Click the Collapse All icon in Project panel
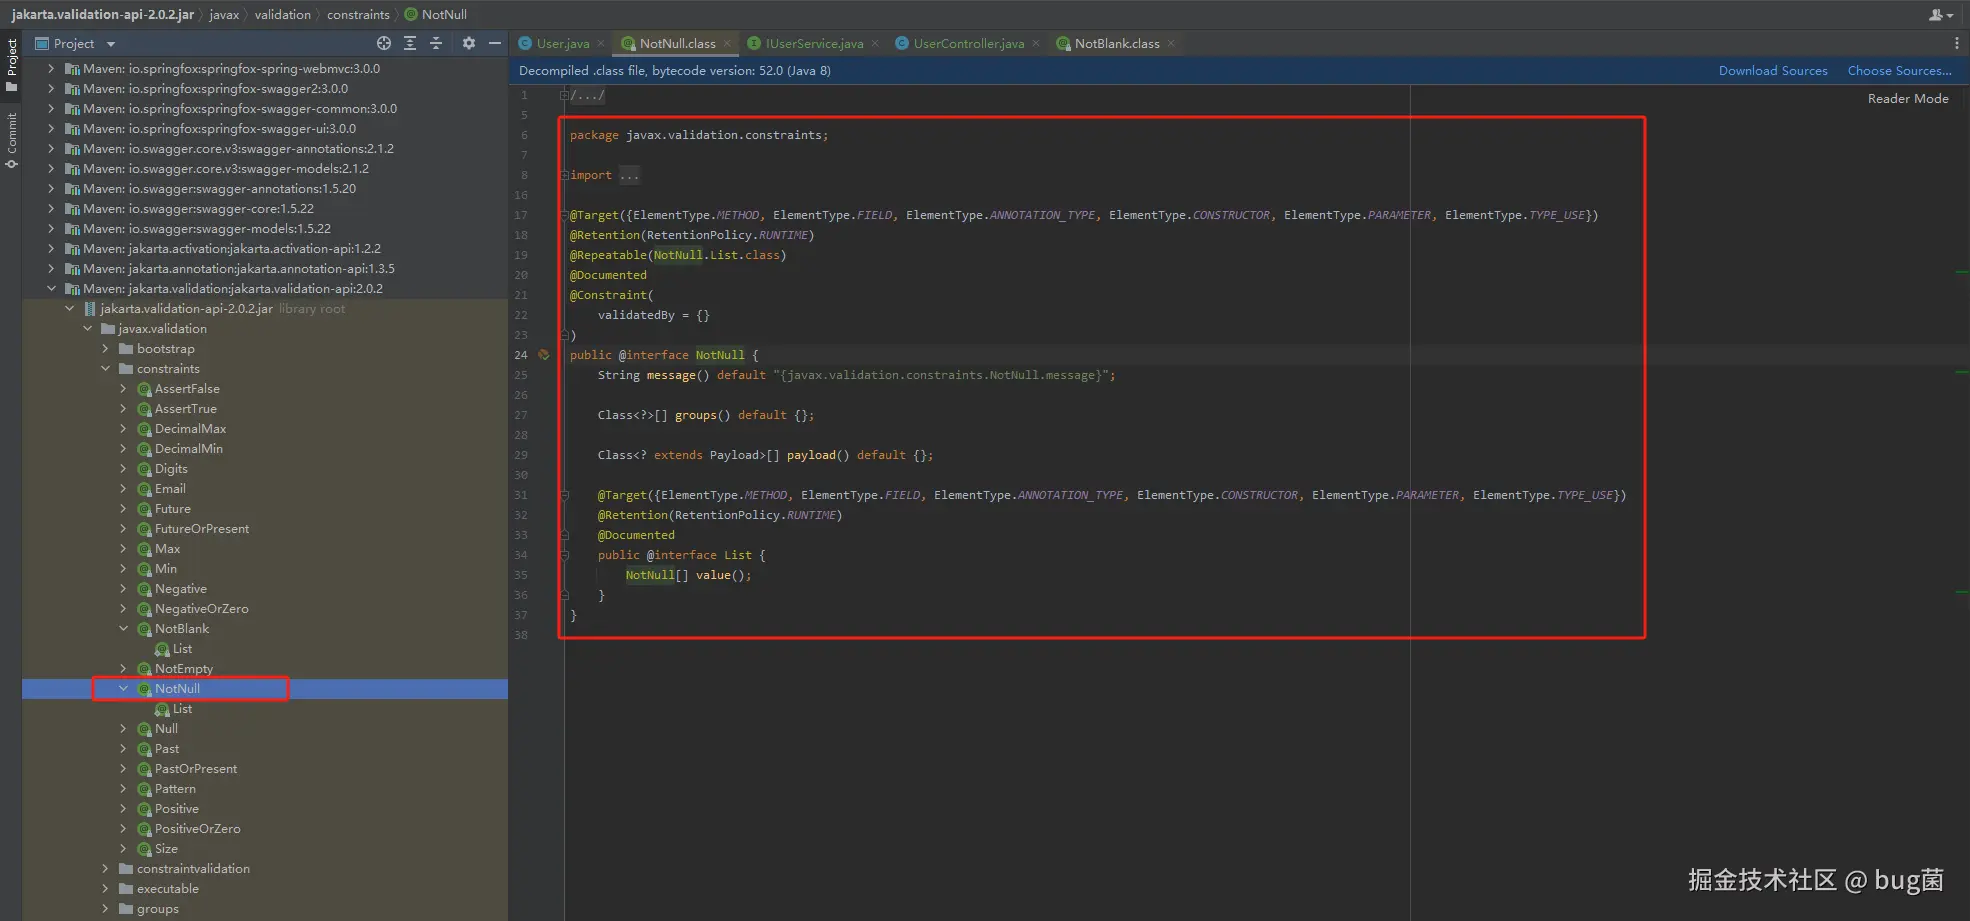1970x921 pixels. (x=436, y=43)
